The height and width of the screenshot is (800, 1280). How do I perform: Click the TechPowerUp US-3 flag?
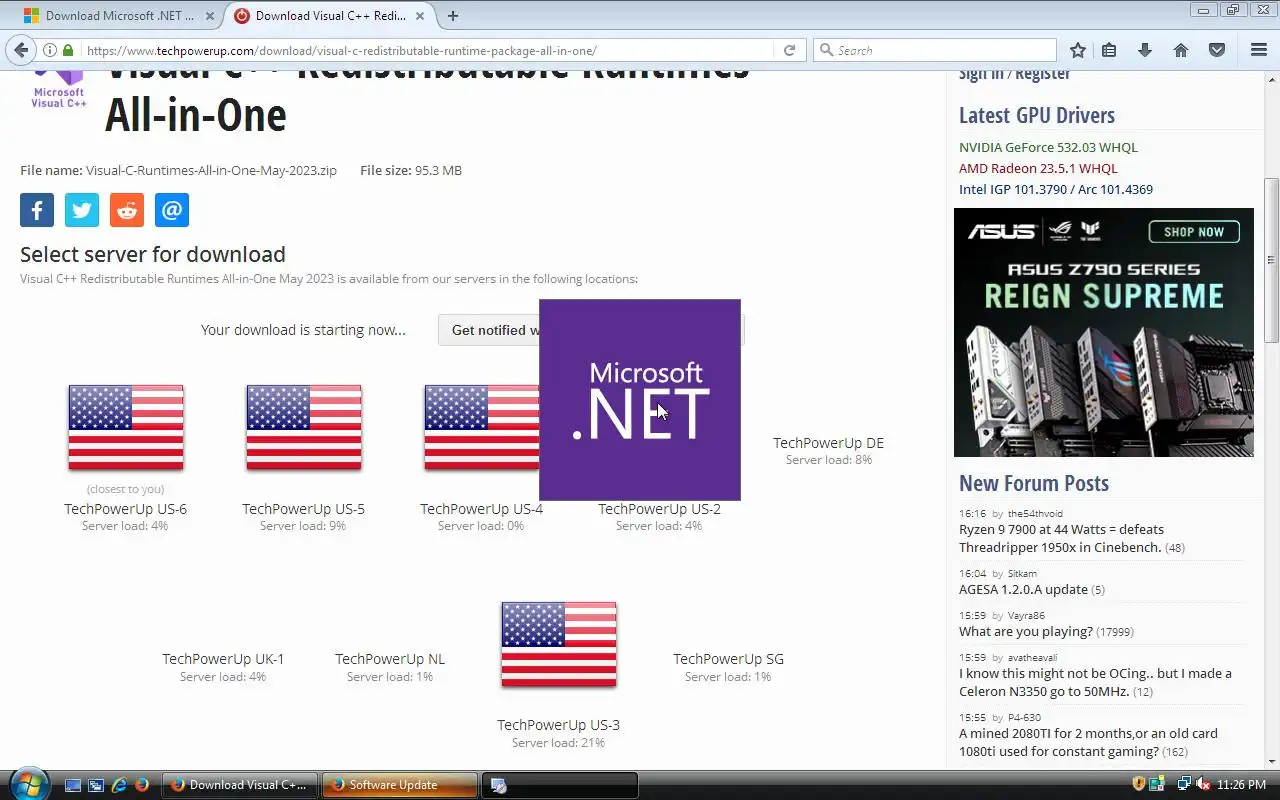[559, 644]
